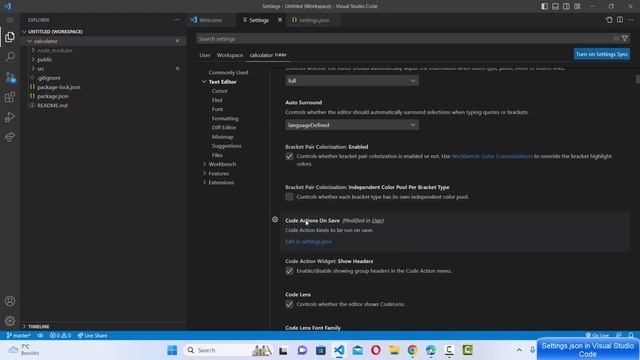
Task: Open the Manage gear in activity bar
Action: click(10, 321)
